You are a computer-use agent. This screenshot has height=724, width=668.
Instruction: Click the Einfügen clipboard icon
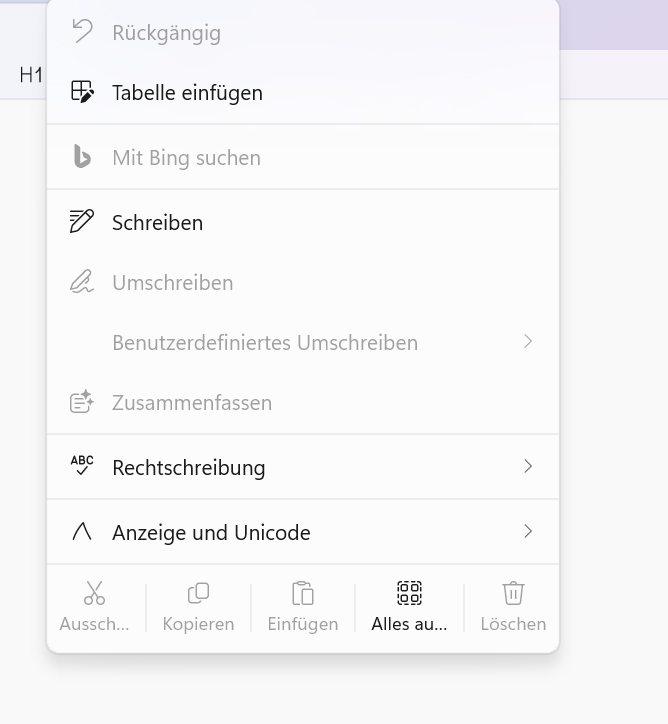[x=303, y=593]
